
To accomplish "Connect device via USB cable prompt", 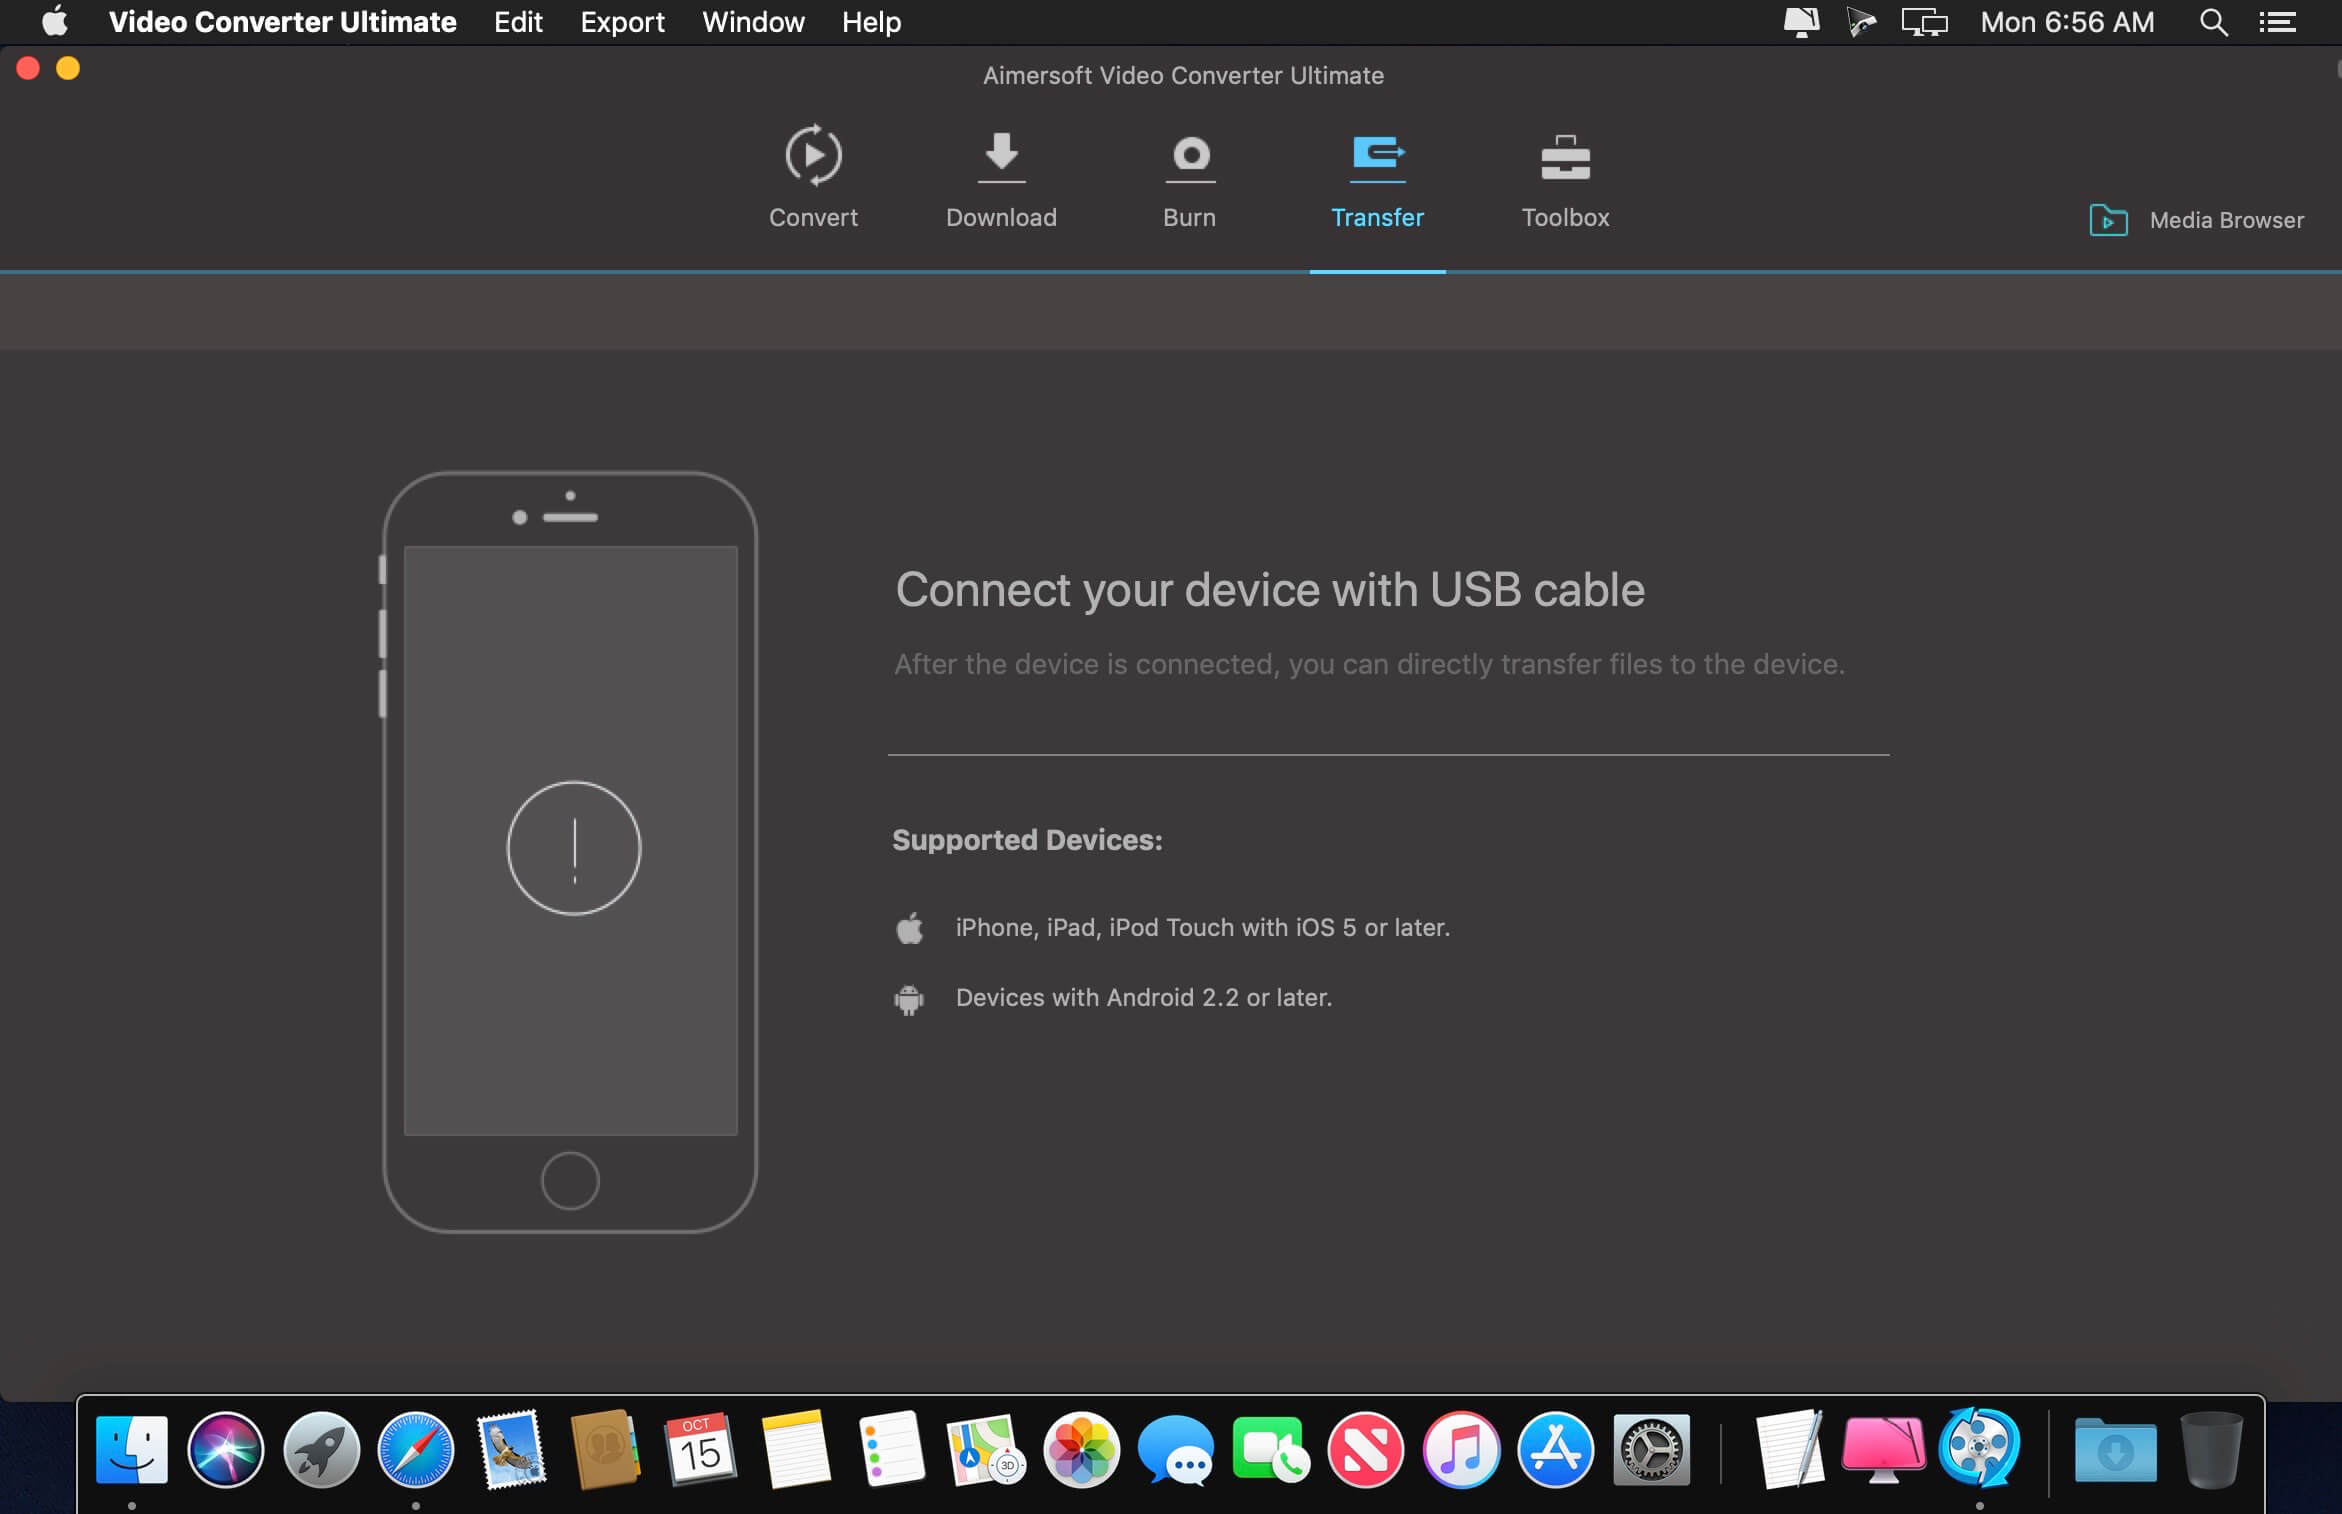I will click(1268, 589).
